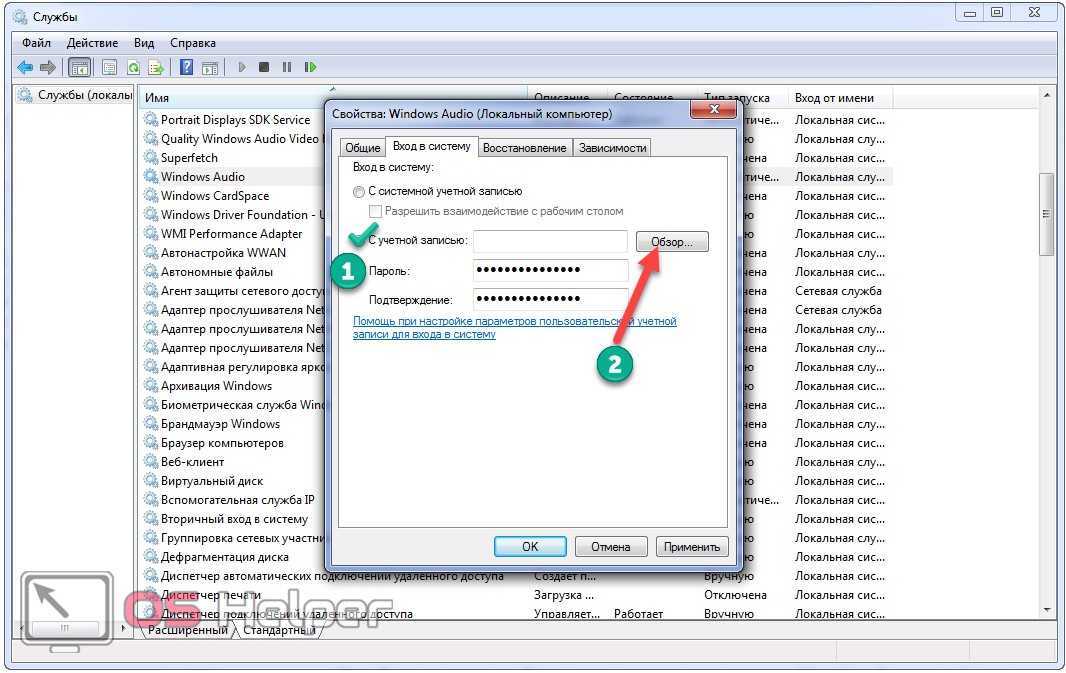Click the Refresh toolbar icon
1066x673 pixels.
pos(133,67)
